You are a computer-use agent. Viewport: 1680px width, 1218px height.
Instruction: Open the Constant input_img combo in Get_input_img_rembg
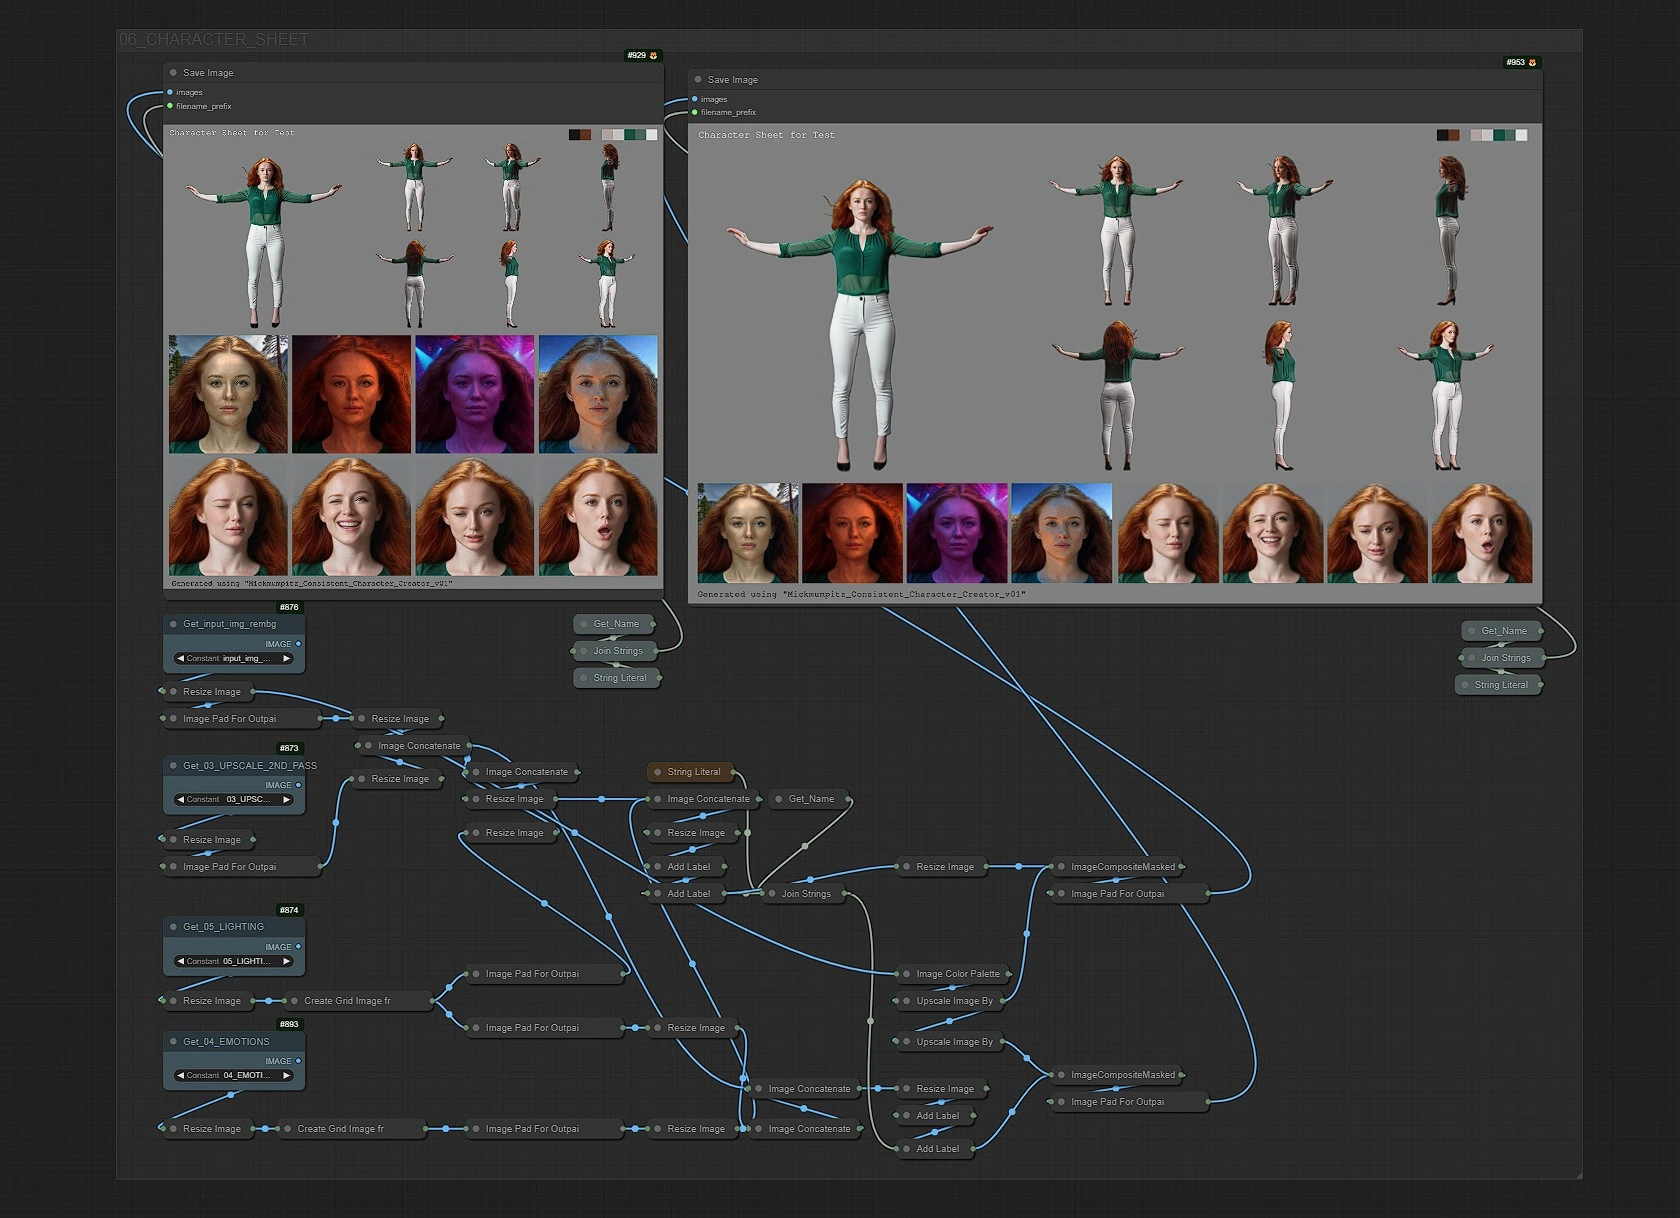coord(234,658)
